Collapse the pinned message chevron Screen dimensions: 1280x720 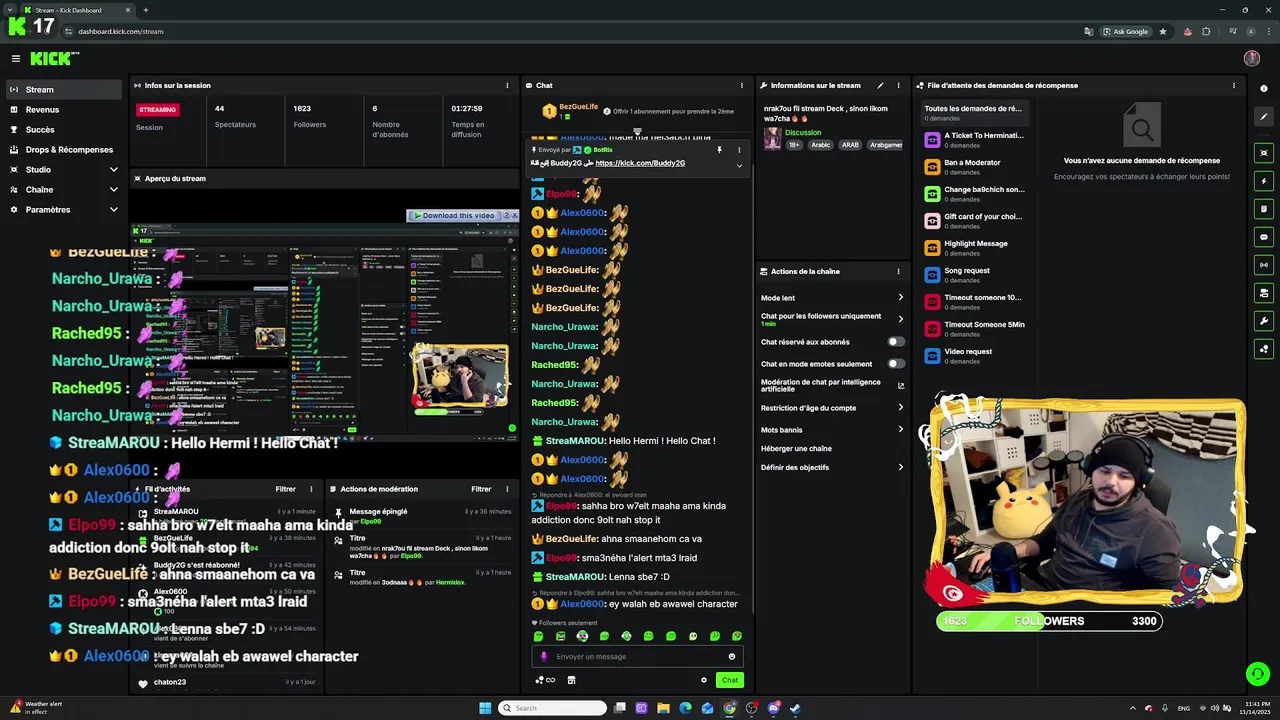739,165
